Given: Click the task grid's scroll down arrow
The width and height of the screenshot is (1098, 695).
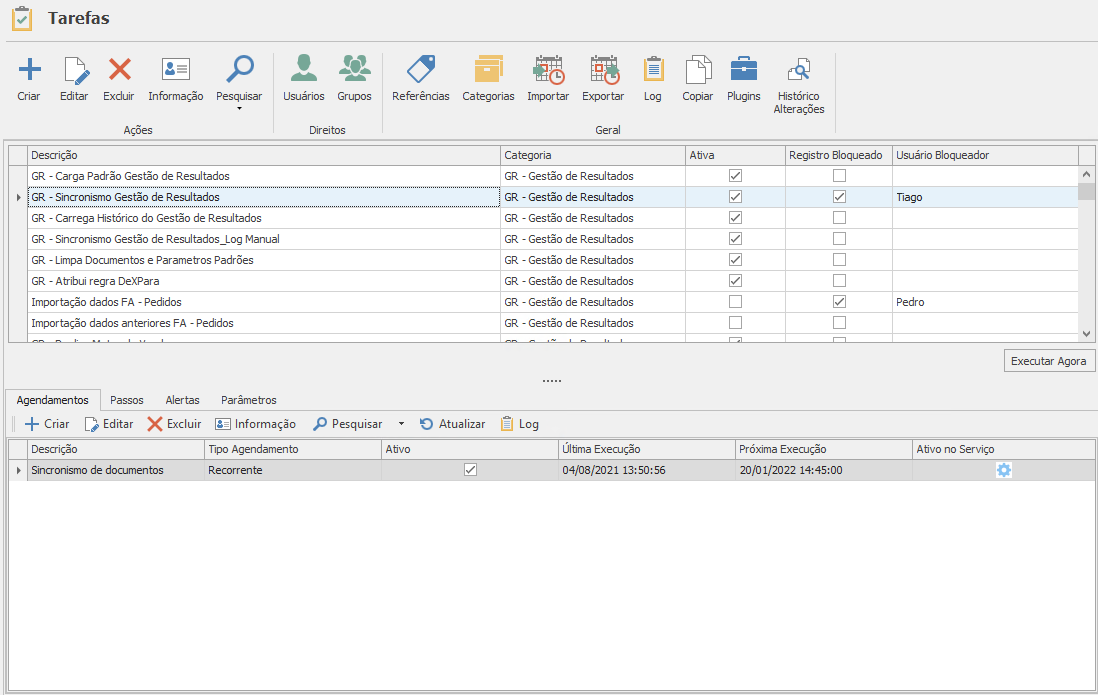Looking at the screenshot, I should coord(1086,334).
